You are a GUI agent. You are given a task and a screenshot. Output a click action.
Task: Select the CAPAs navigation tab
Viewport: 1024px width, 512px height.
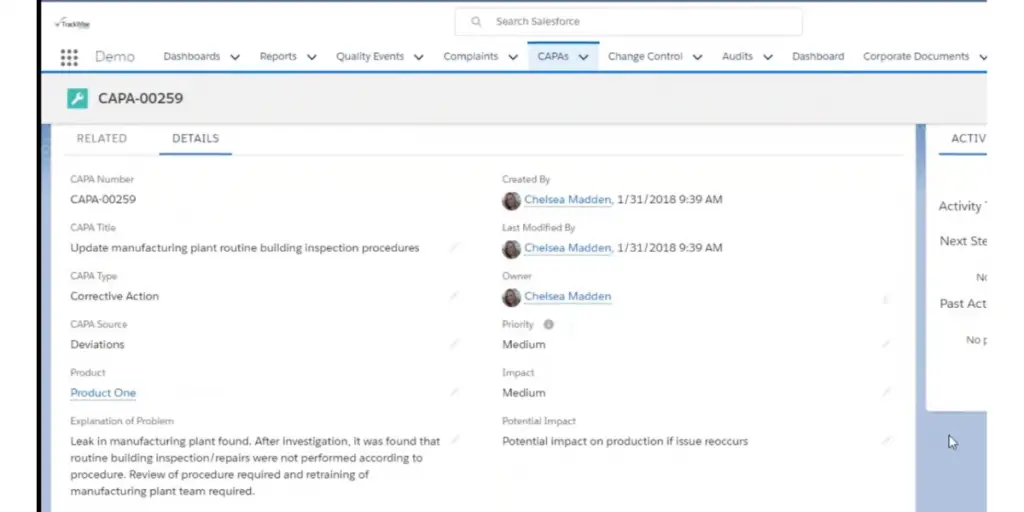tap(553, 57)
